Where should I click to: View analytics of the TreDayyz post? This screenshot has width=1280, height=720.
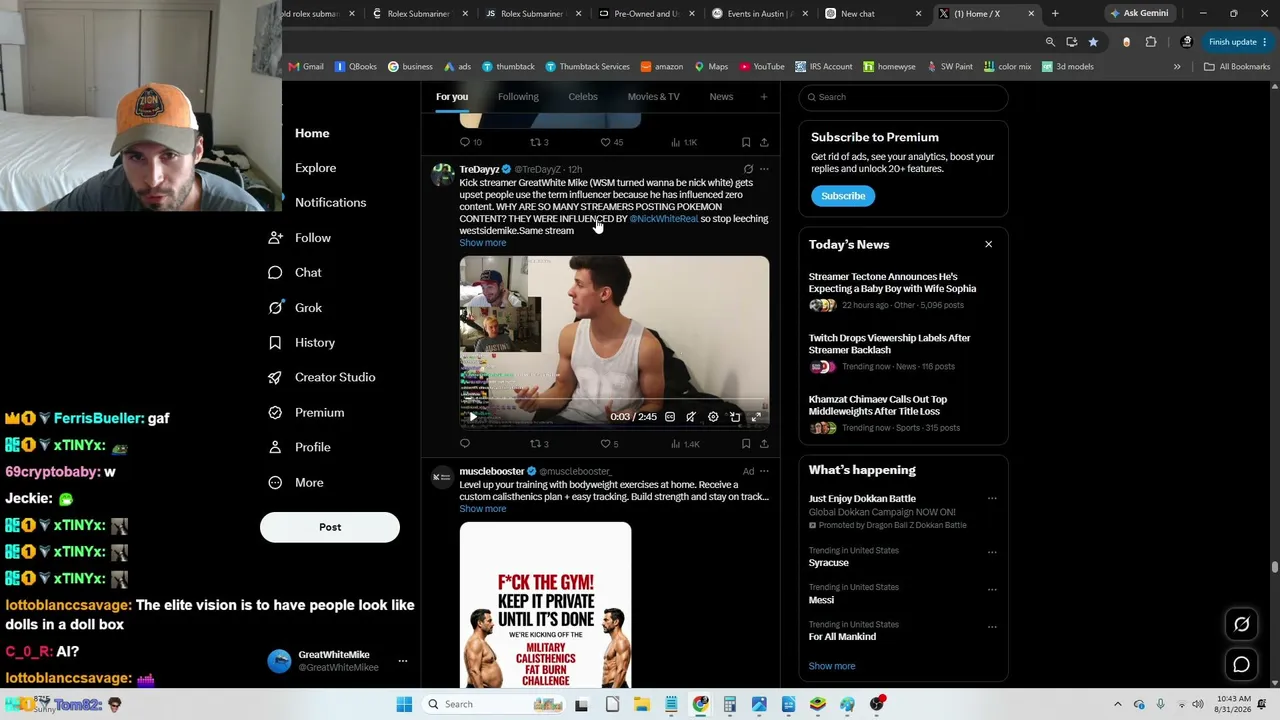pyautogui.click(x=677, y=444)
